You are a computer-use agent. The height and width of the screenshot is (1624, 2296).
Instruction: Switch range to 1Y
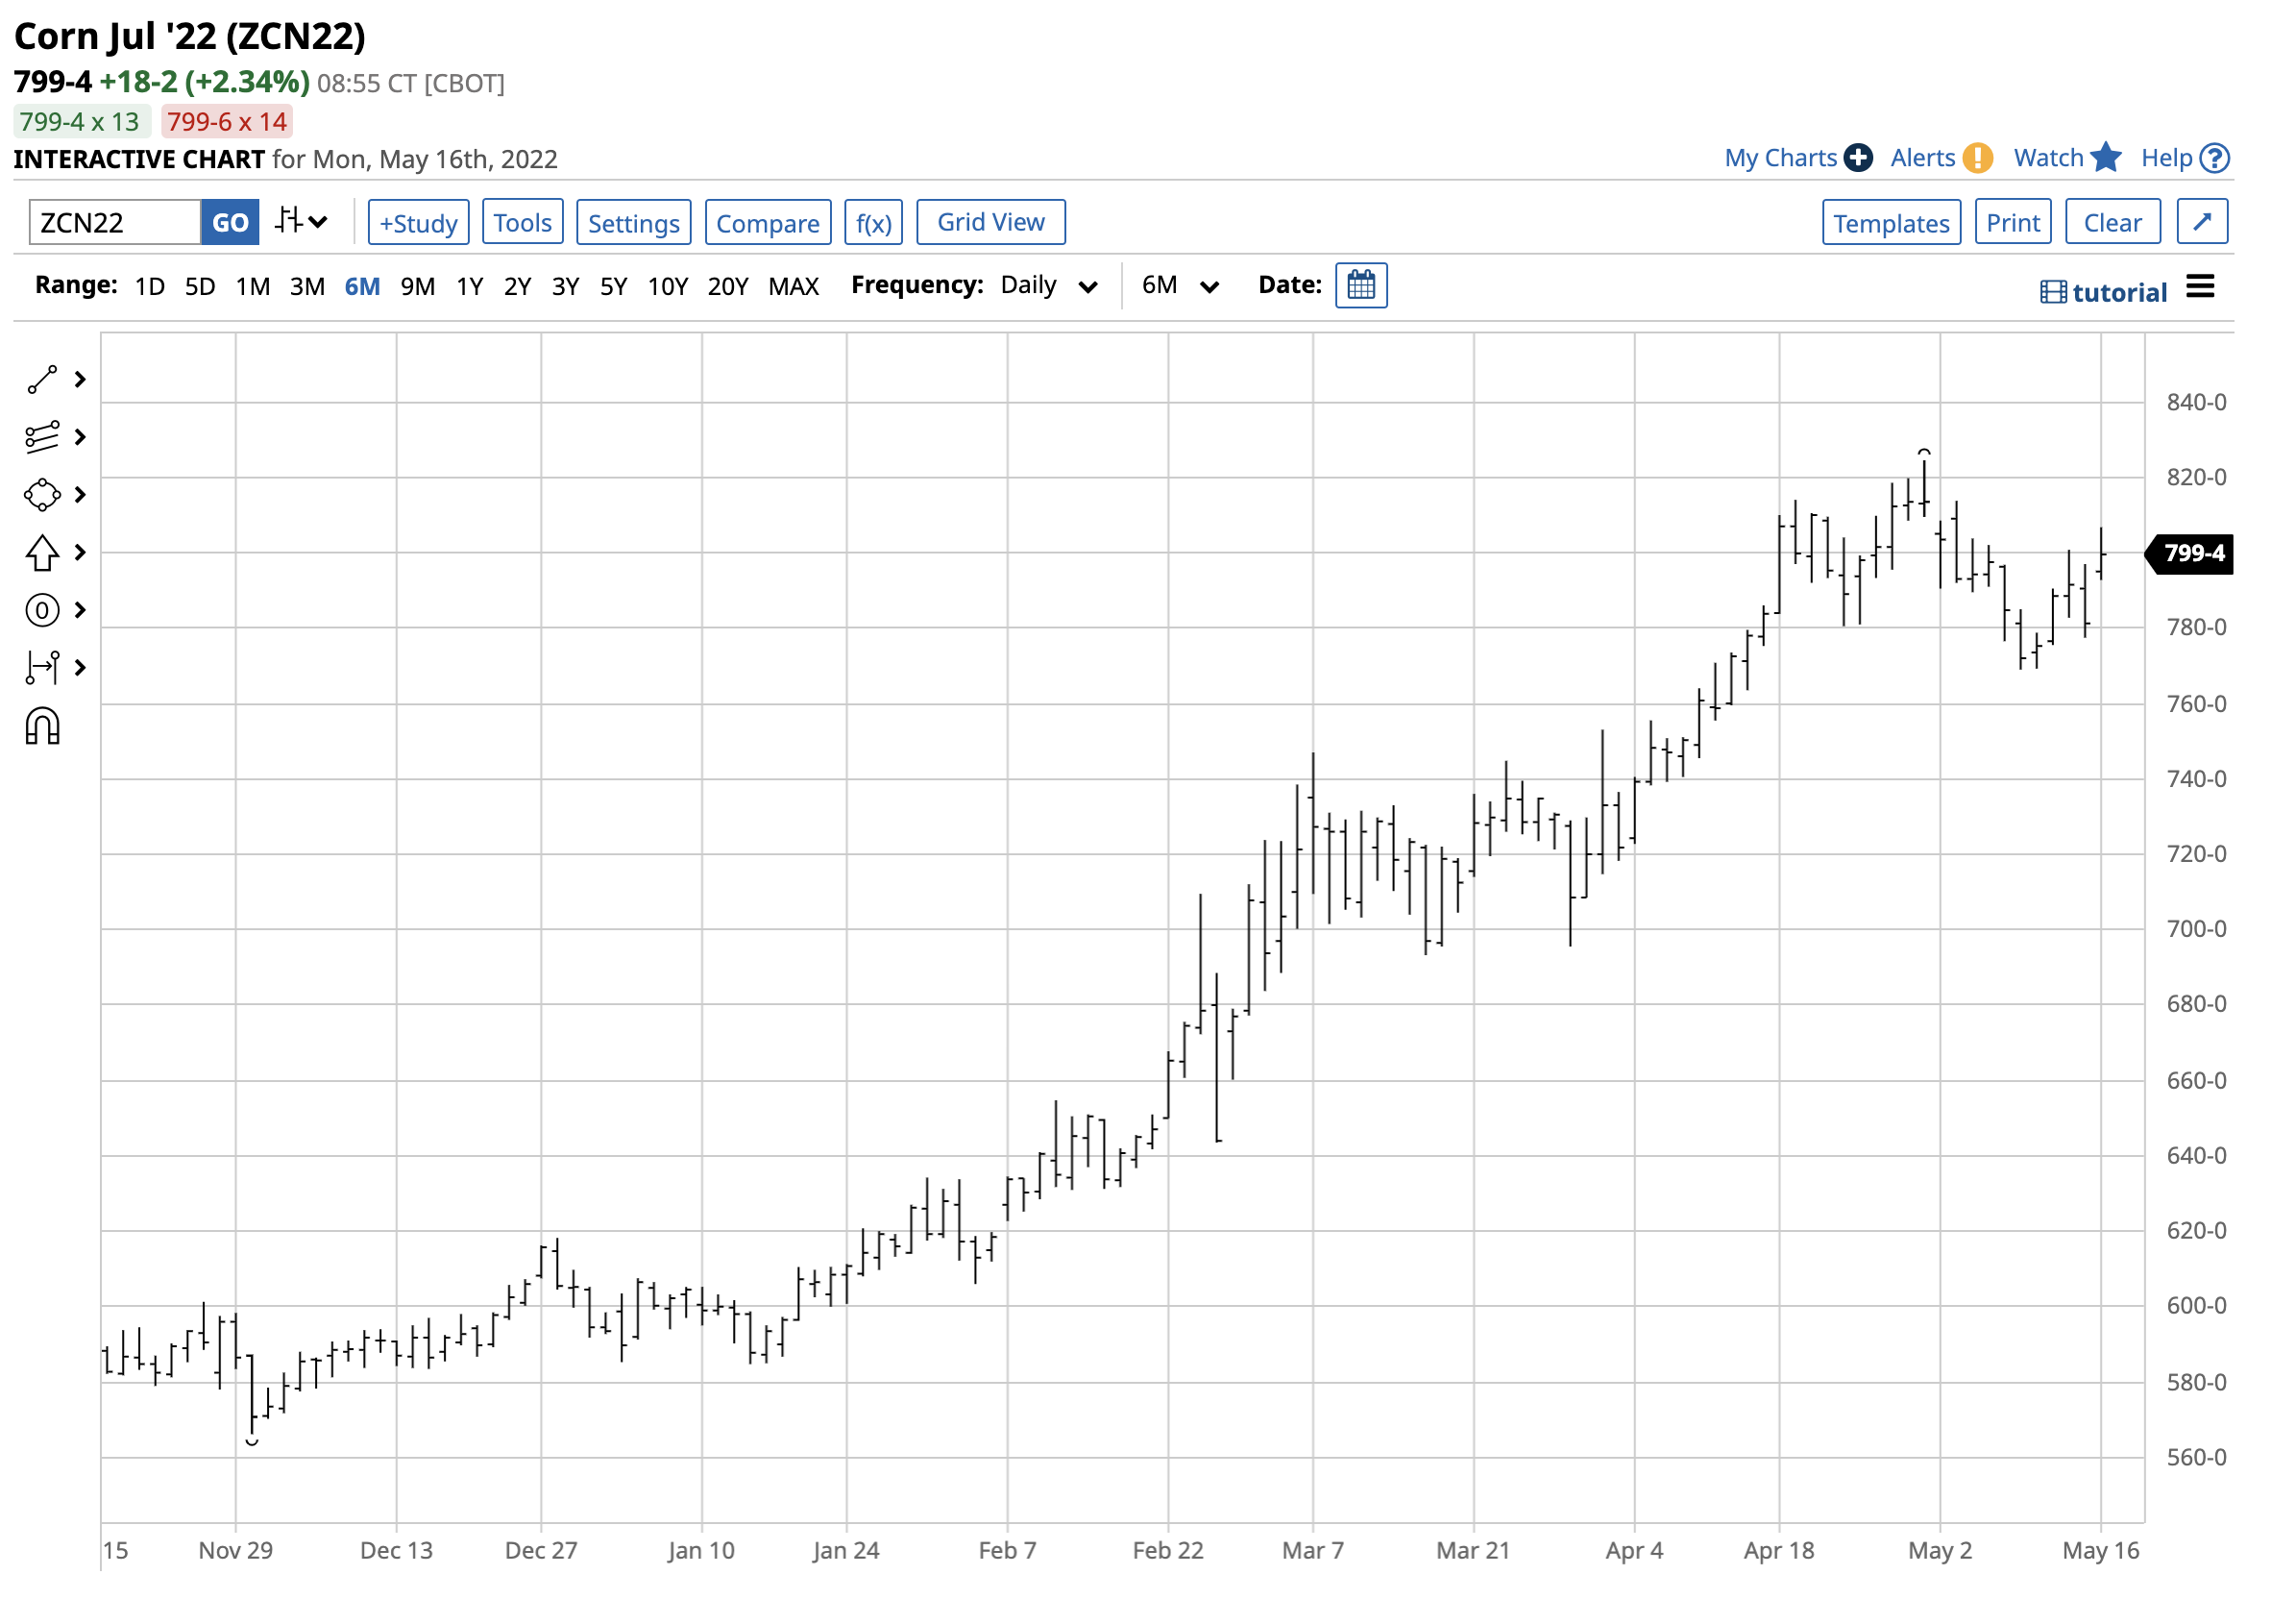point(469,287)
